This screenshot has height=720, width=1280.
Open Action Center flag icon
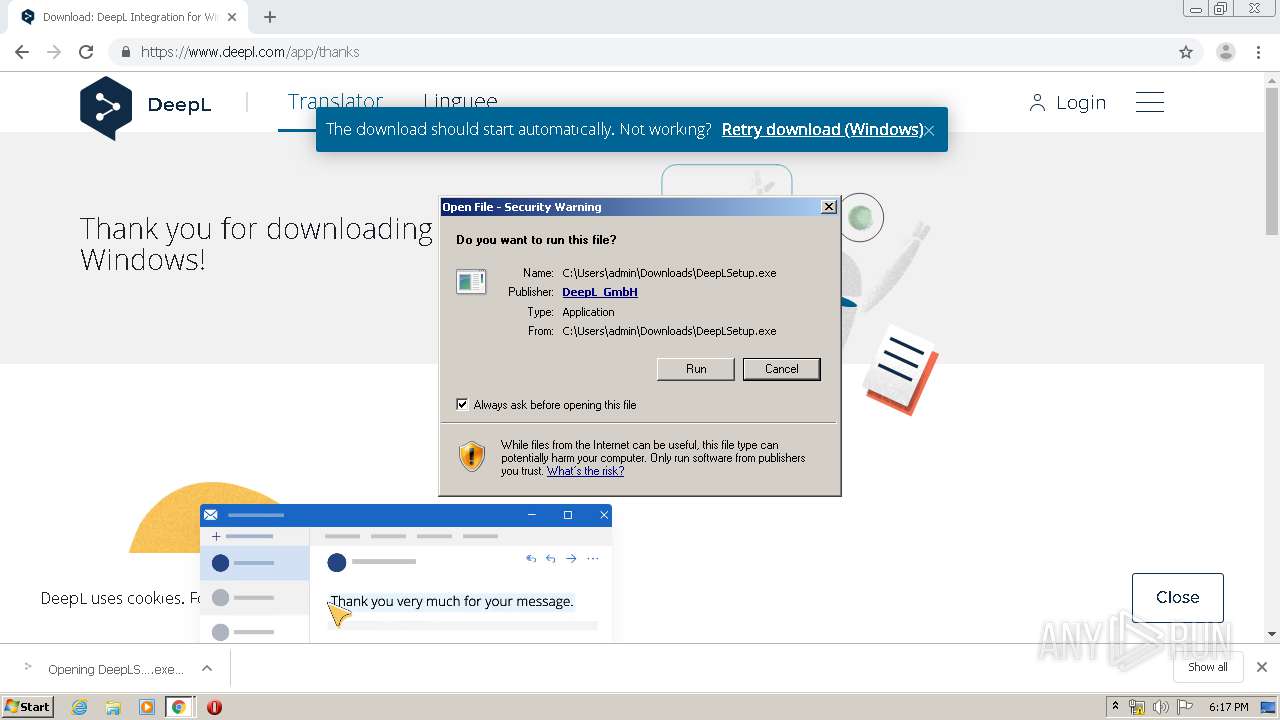pos(1185,707)
